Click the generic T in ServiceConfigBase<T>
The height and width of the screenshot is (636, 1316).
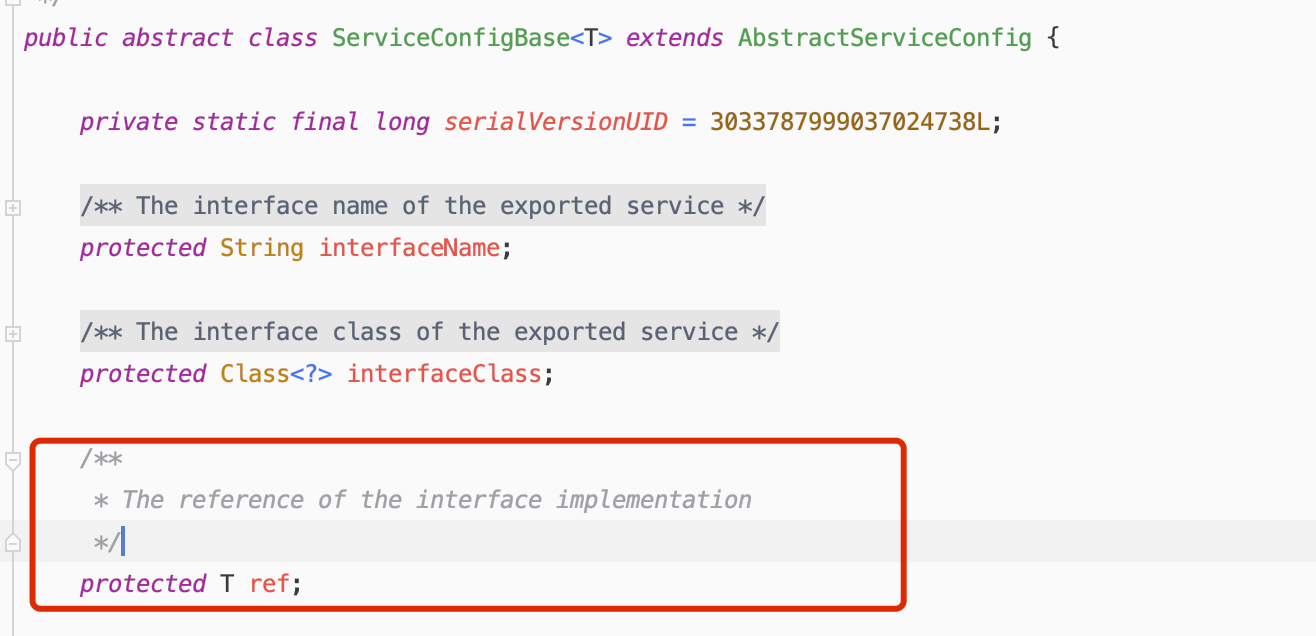pos(591,39)
